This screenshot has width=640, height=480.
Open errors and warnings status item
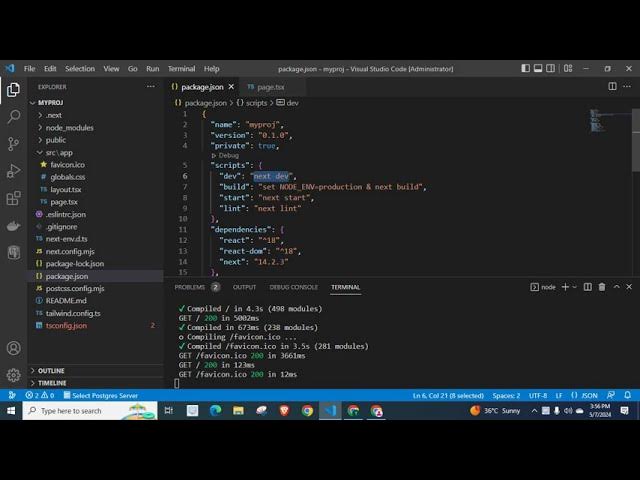[40, 395]
